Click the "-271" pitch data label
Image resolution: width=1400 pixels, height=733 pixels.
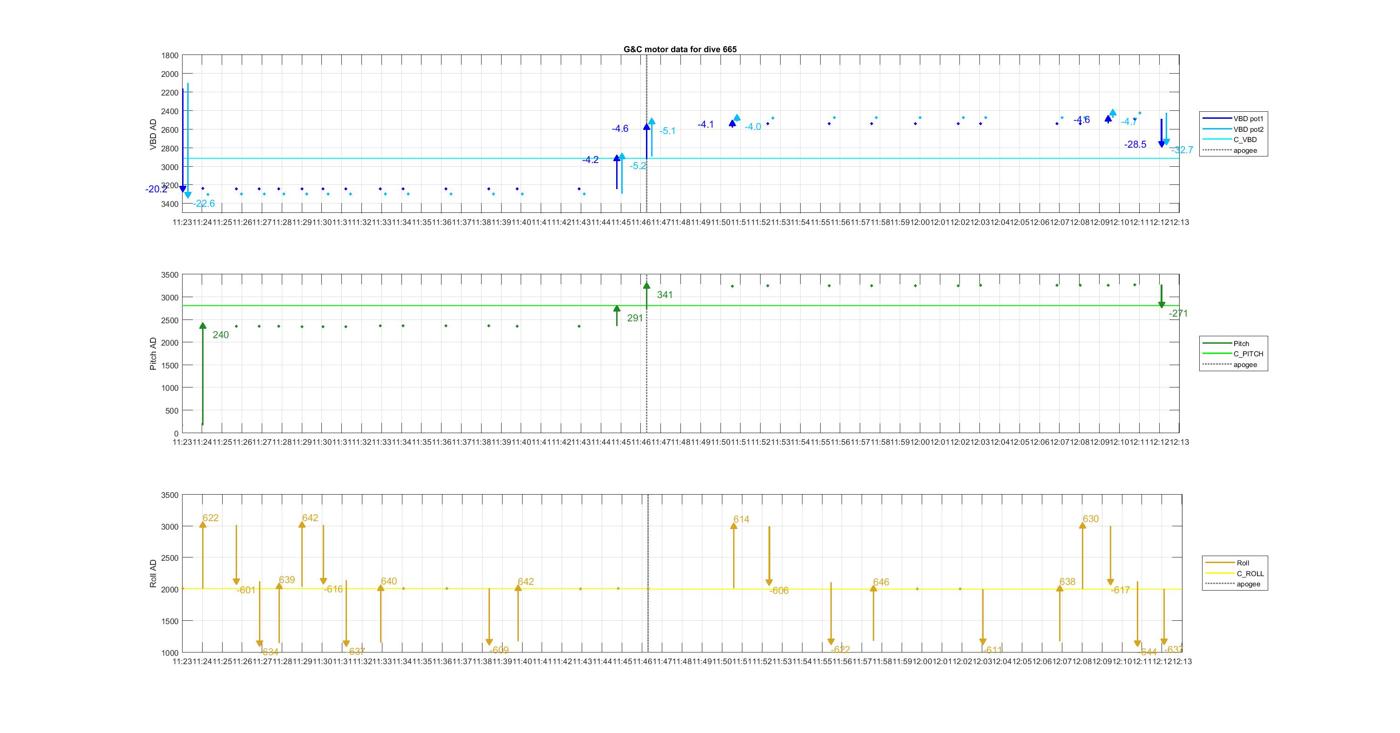tap(1178, 314)
